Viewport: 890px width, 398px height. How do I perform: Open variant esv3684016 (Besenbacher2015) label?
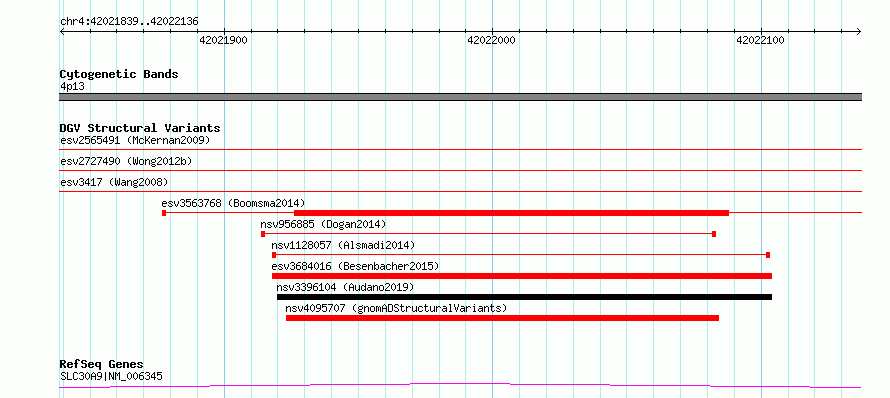[355, 266]
